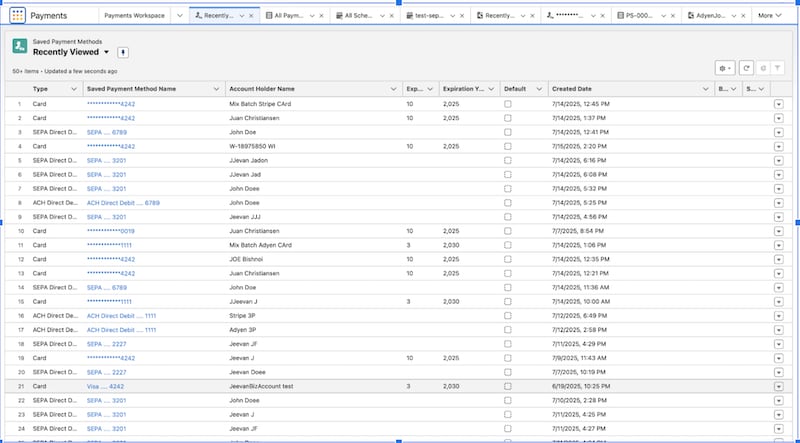Tick Default checkbox on JeevanBizAccount test row
The width and height of the screenshot is (800, 443).
click(x=508, y=386)
